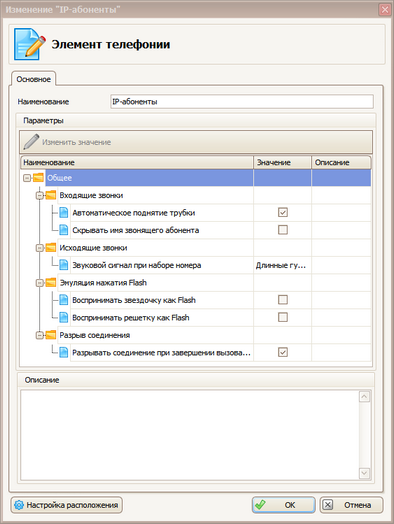The image size is (394, 524).
Task: Check Скрывать имя звонящего абонента checkbox
Action: tap(283, 230)
